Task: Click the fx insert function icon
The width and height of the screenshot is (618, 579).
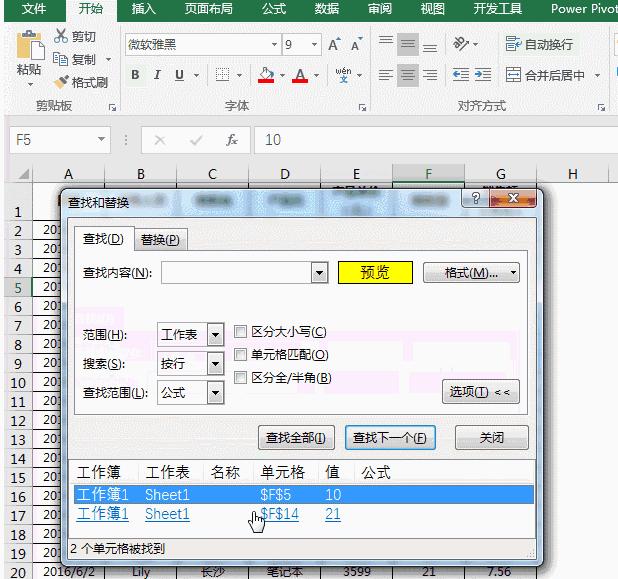Action: [232, 140]
